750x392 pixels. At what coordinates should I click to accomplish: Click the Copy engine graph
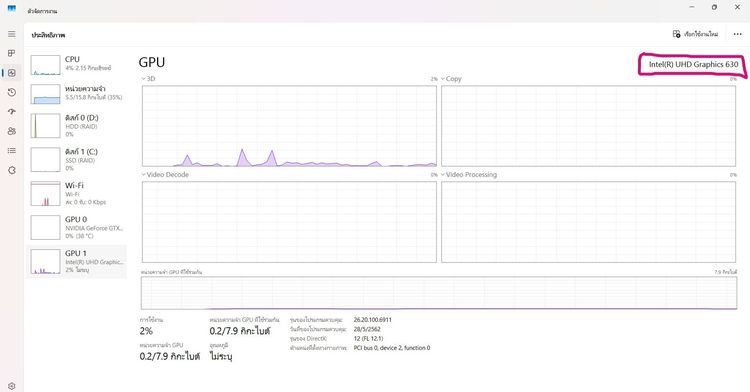[x=588, y=126]
